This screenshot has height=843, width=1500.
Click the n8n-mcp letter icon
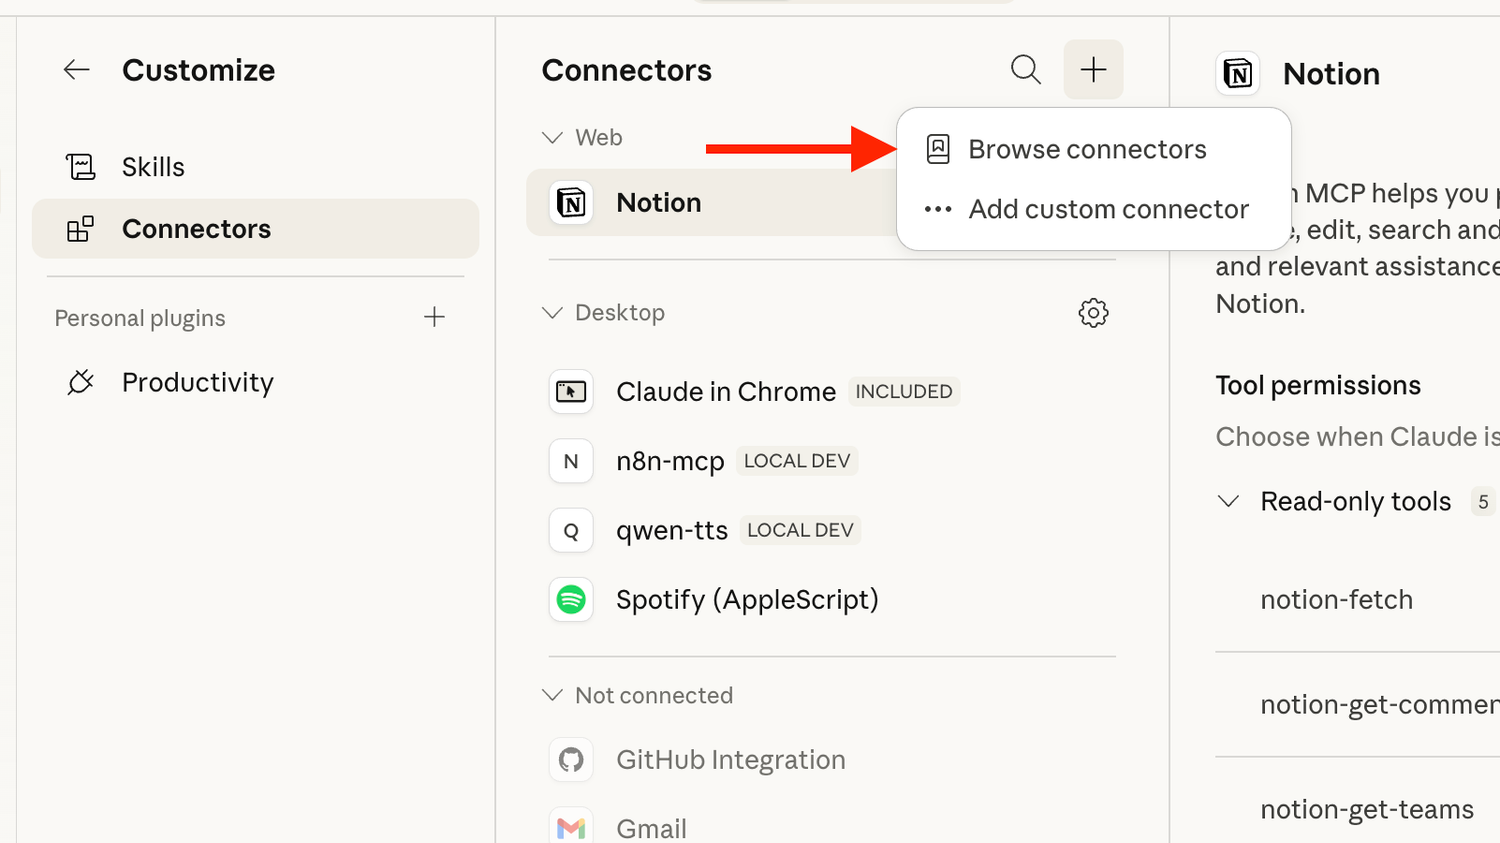tap(571, 461)
